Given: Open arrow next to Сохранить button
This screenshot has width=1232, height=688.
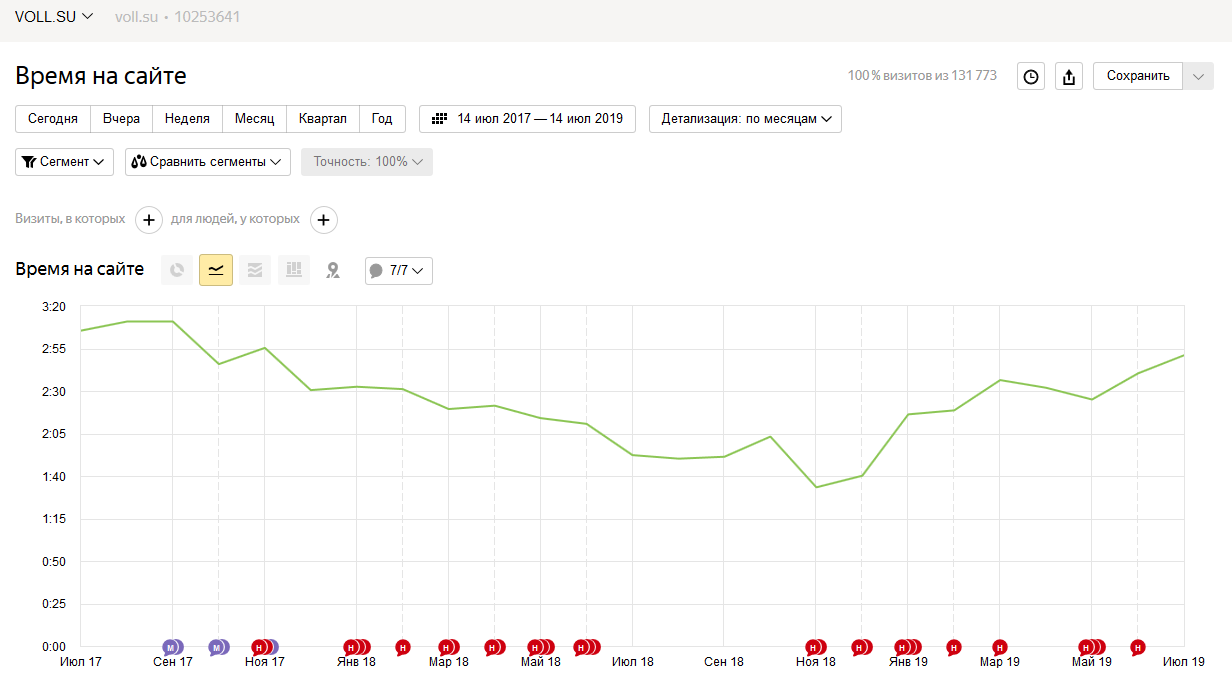Looking at the screenshot, I should pyautogui.click(x=1198, y=76).
